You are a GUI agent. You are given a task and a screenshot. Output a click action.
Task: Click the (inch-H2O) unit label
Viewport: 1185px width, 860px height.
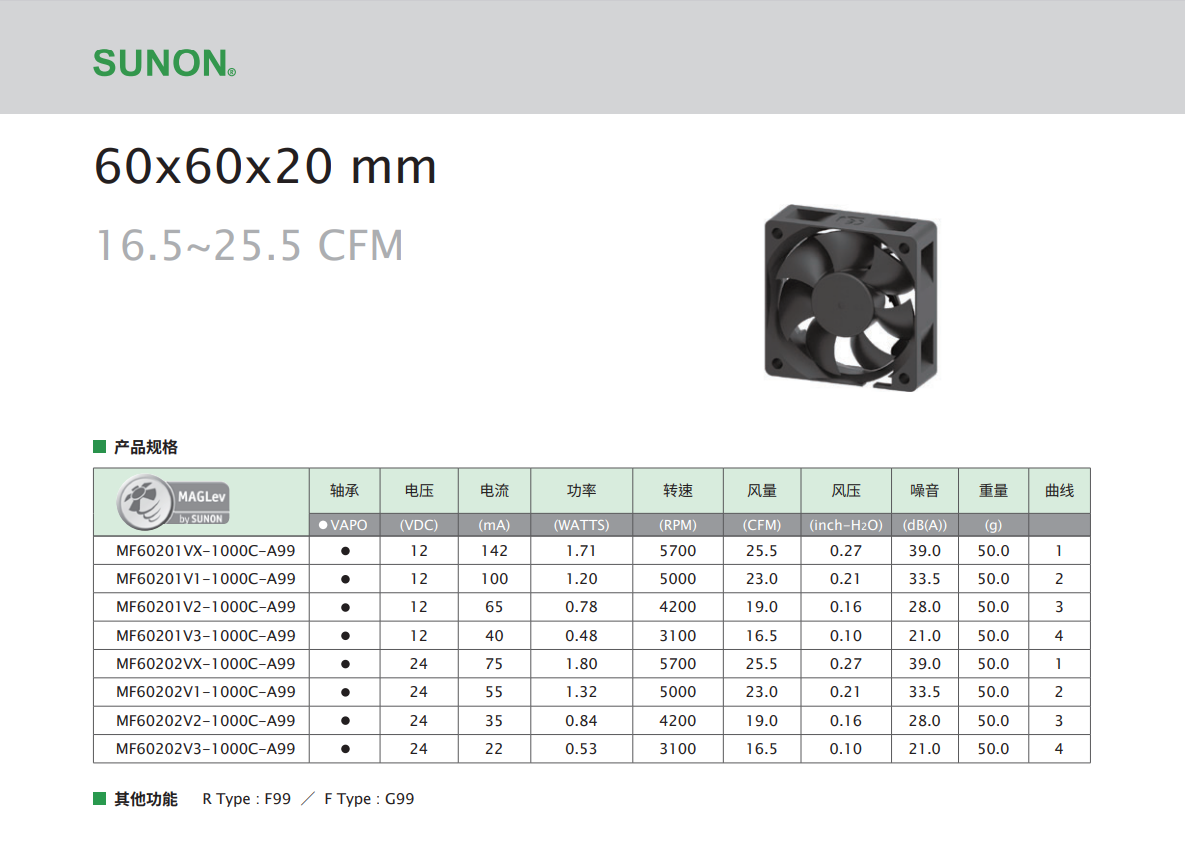[846, 524]
